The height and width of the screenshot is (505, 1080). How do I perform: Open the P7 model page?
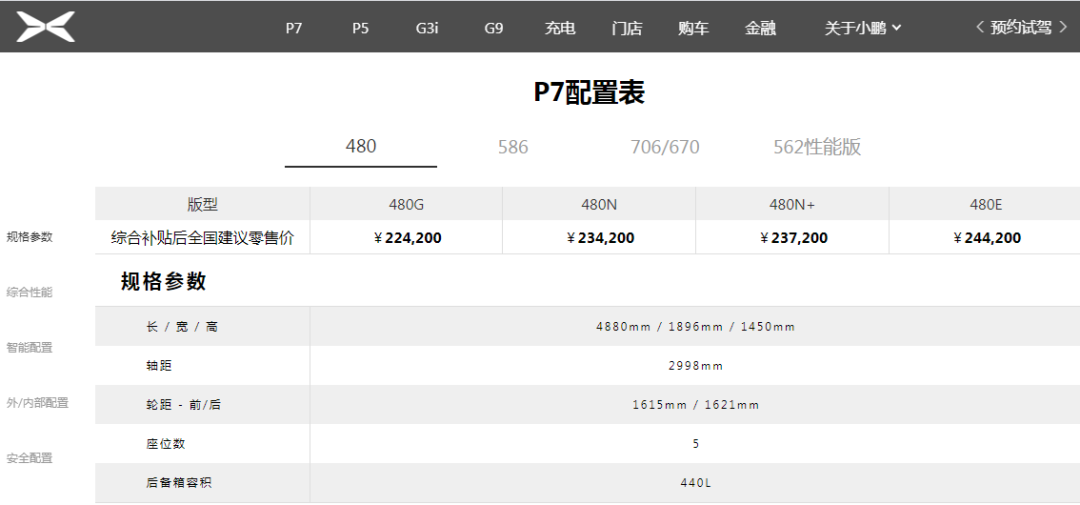coord(293,28)
